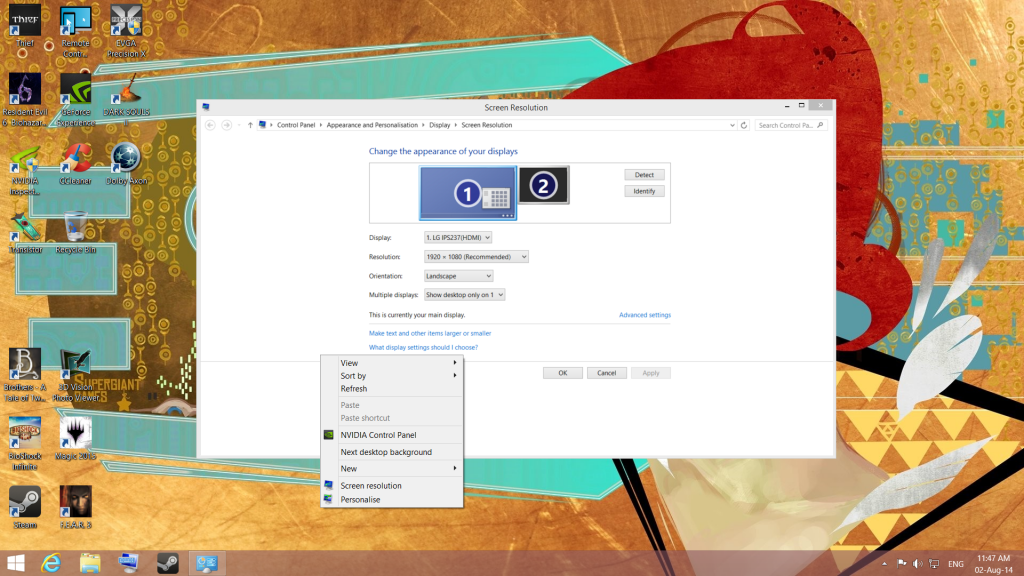Image resolution: width=1024 pixels, height=576 pixels.
Task: Launch GeForce Experience desktop icon
Action: click(x=76, y=99)
